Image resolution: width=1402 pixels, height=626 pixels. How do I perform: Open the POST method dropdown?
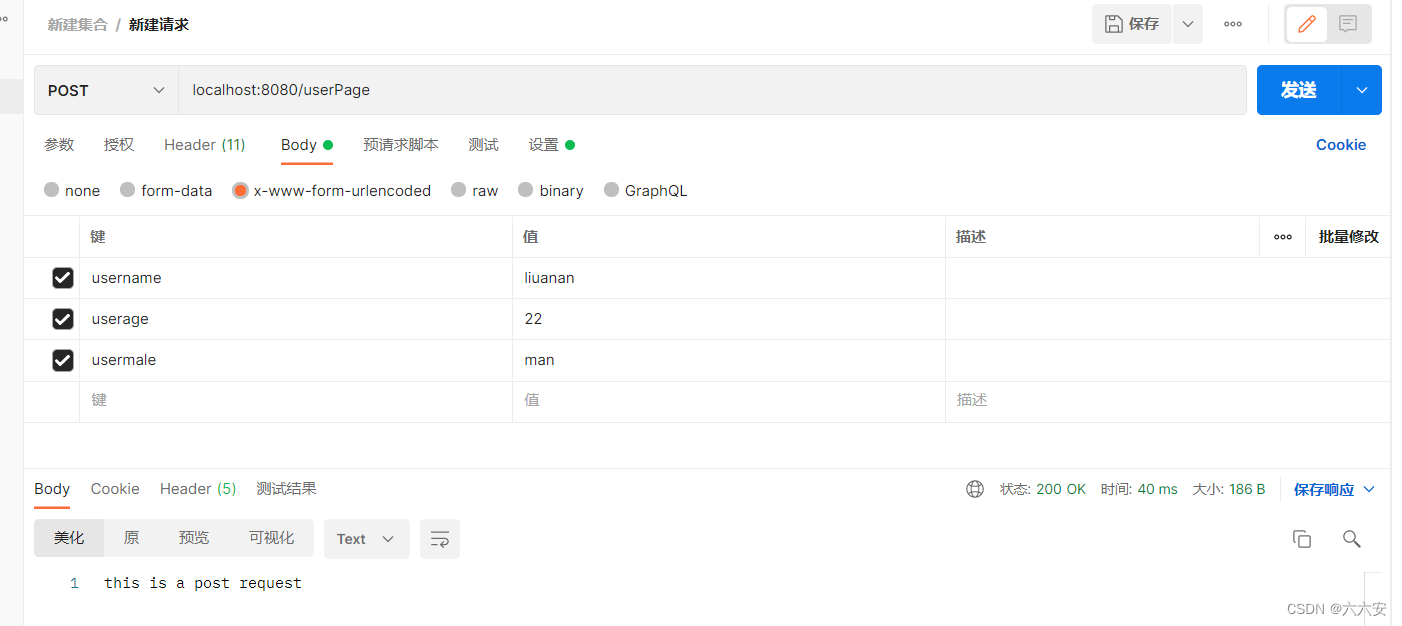(x=105, y=89)
